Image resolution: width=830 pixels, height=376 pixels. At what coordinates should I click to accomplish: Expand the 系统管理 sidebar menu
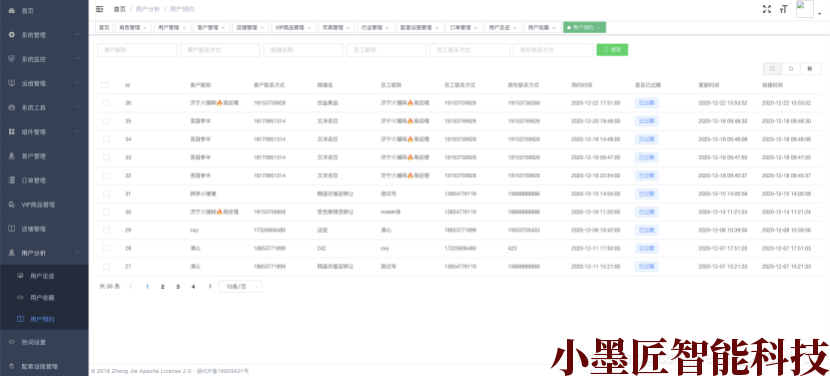point(44,35)
